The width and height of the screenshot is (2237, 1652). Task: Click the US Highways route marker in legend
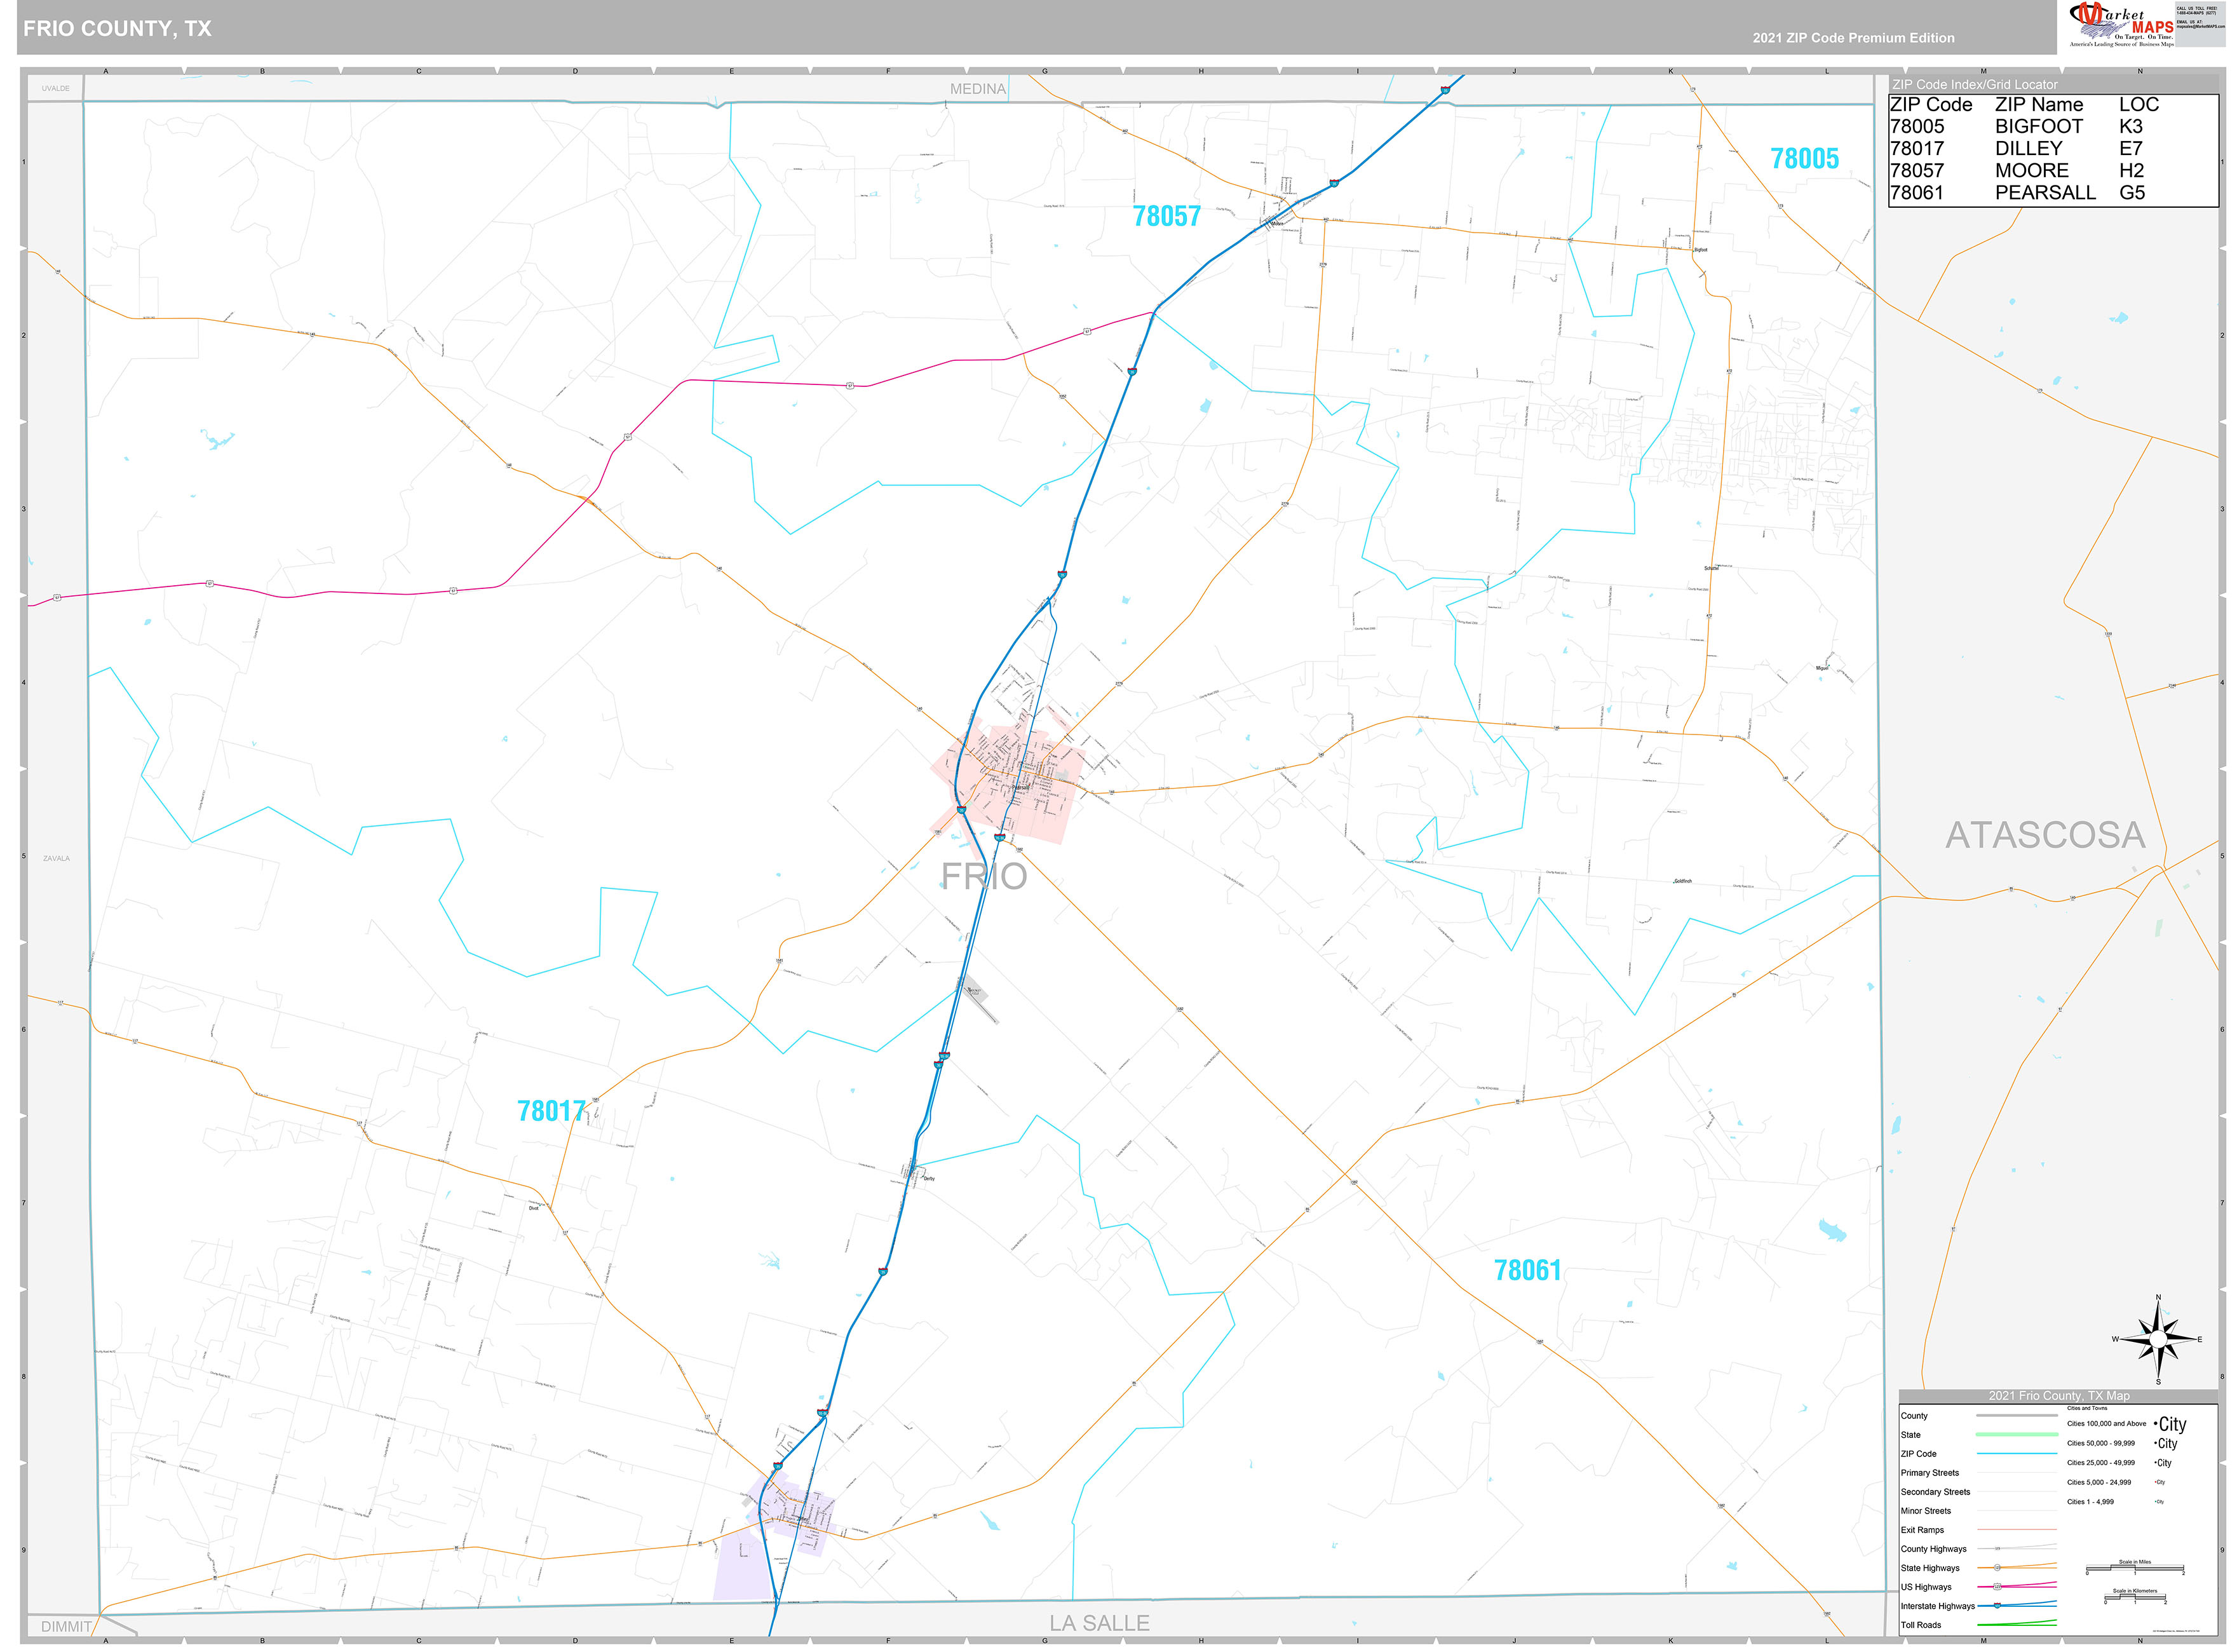click(1997, 1587)
